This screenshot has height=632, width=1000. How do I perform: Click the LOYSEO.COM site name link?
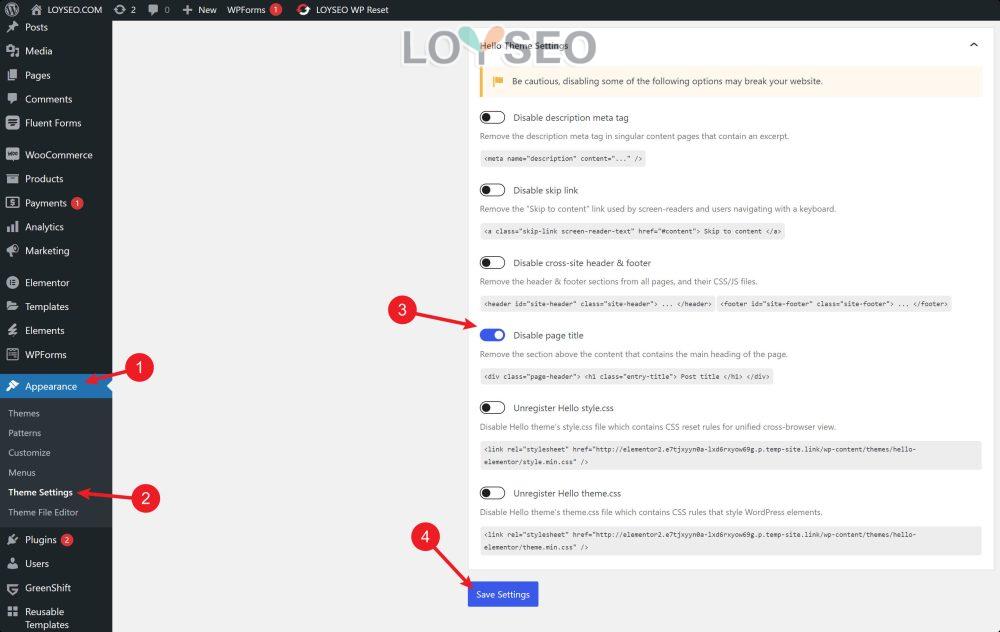tap(75, 10)
